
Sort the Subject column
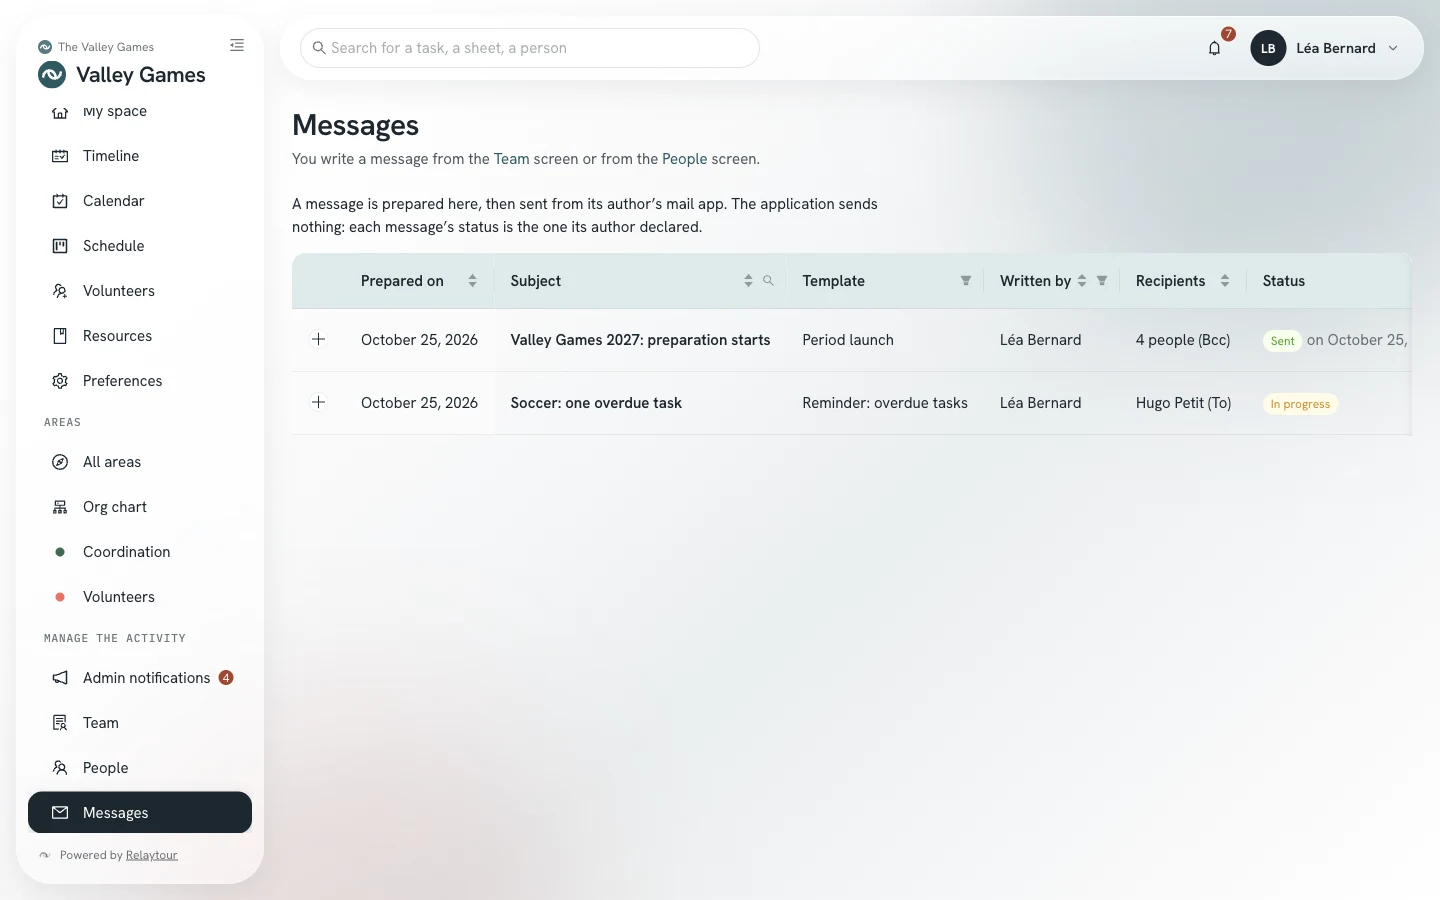point(748,281)
